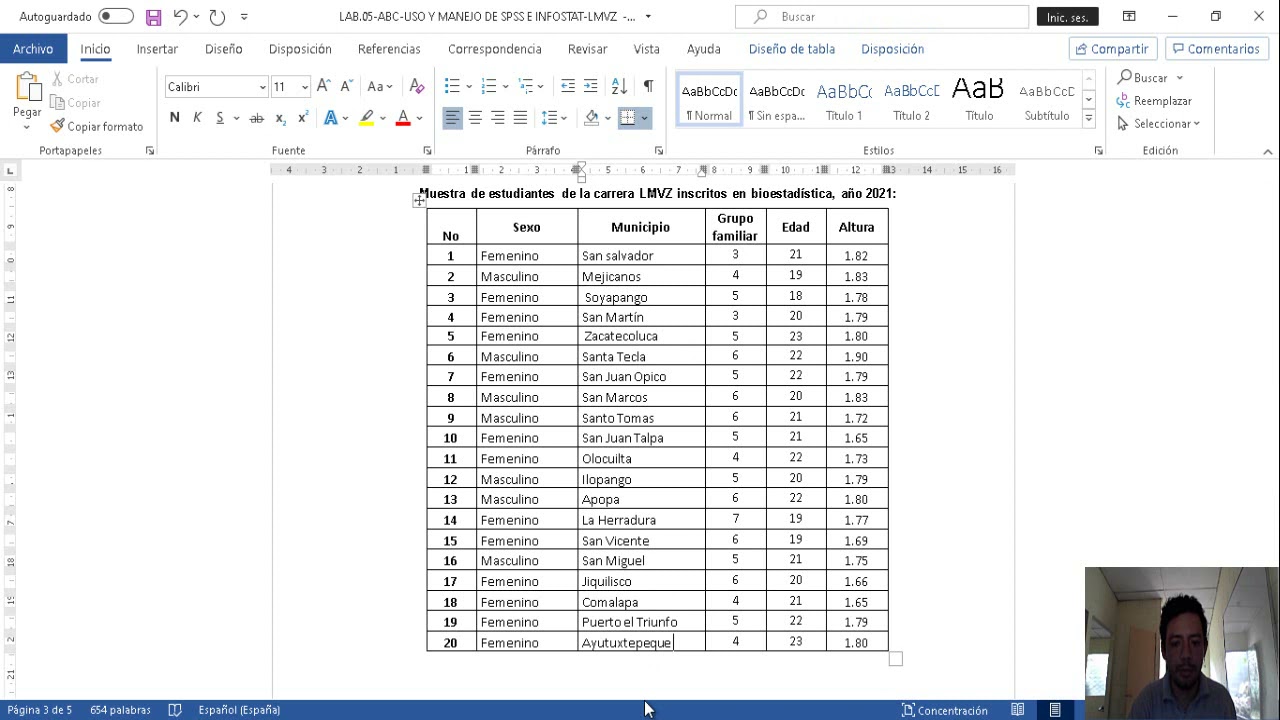Open font color dropdown arrow
The image size is (1280, 720).
click(419, 118)
